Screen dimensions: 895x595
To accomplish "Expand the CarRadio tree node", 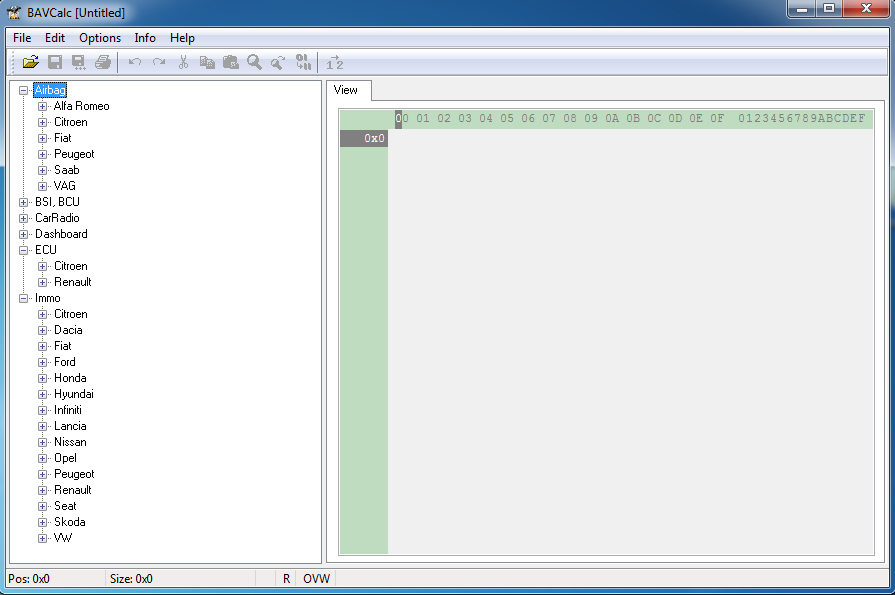I will point(24,218).
